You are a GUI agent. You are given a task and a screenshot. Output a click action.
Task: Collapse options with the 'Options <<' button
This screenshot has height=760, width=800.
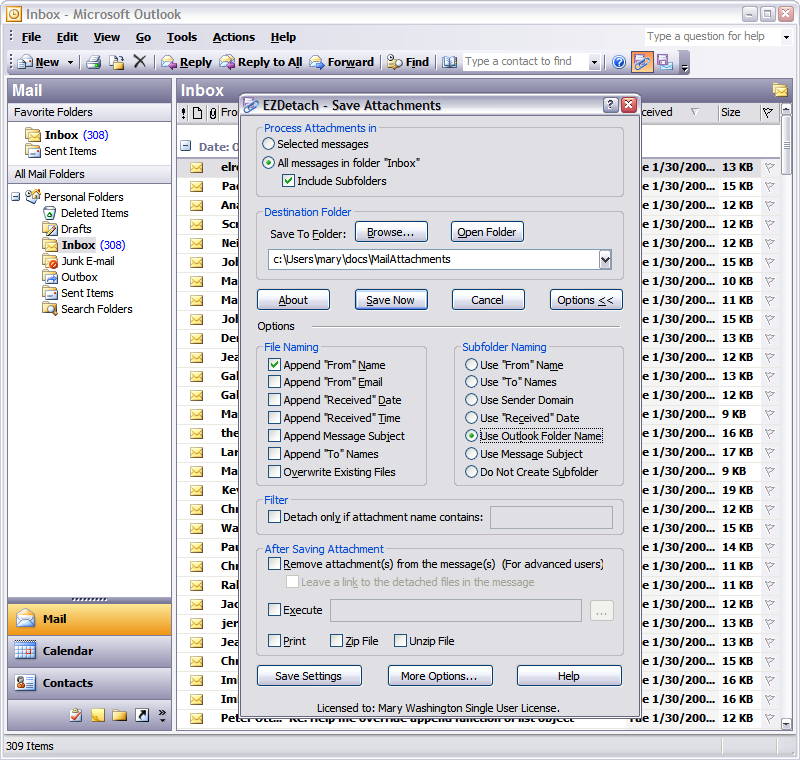pyautogui.click(x=586, y=300)
